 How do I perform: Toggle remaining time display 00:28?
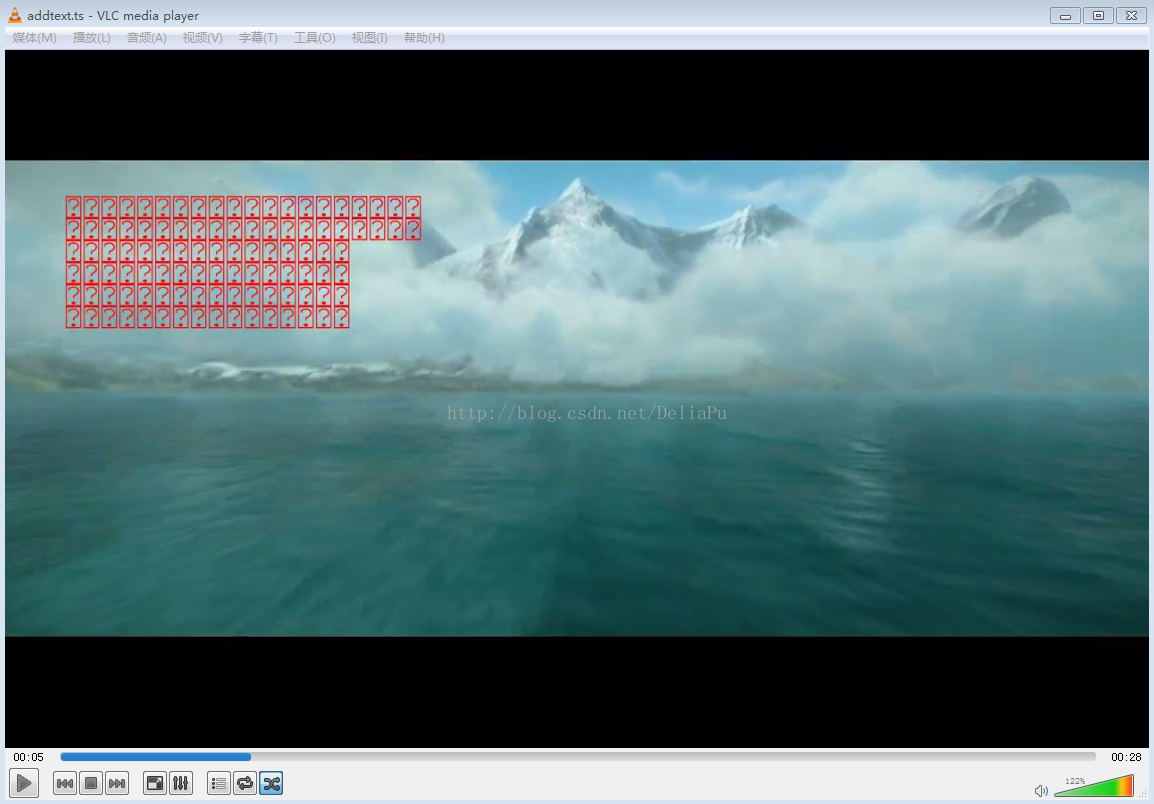coord(1126,757)
